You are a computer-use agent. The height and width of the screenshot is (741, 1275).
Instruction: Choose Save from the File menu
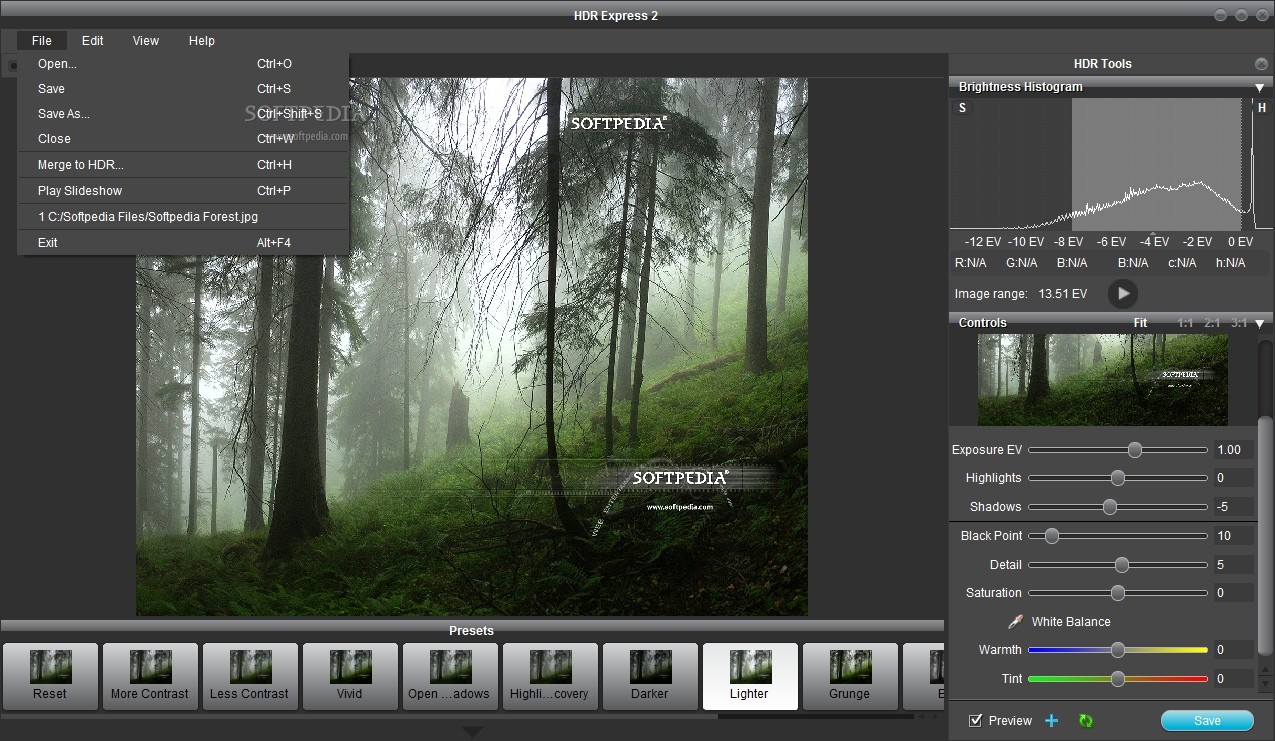pos(183,89)
